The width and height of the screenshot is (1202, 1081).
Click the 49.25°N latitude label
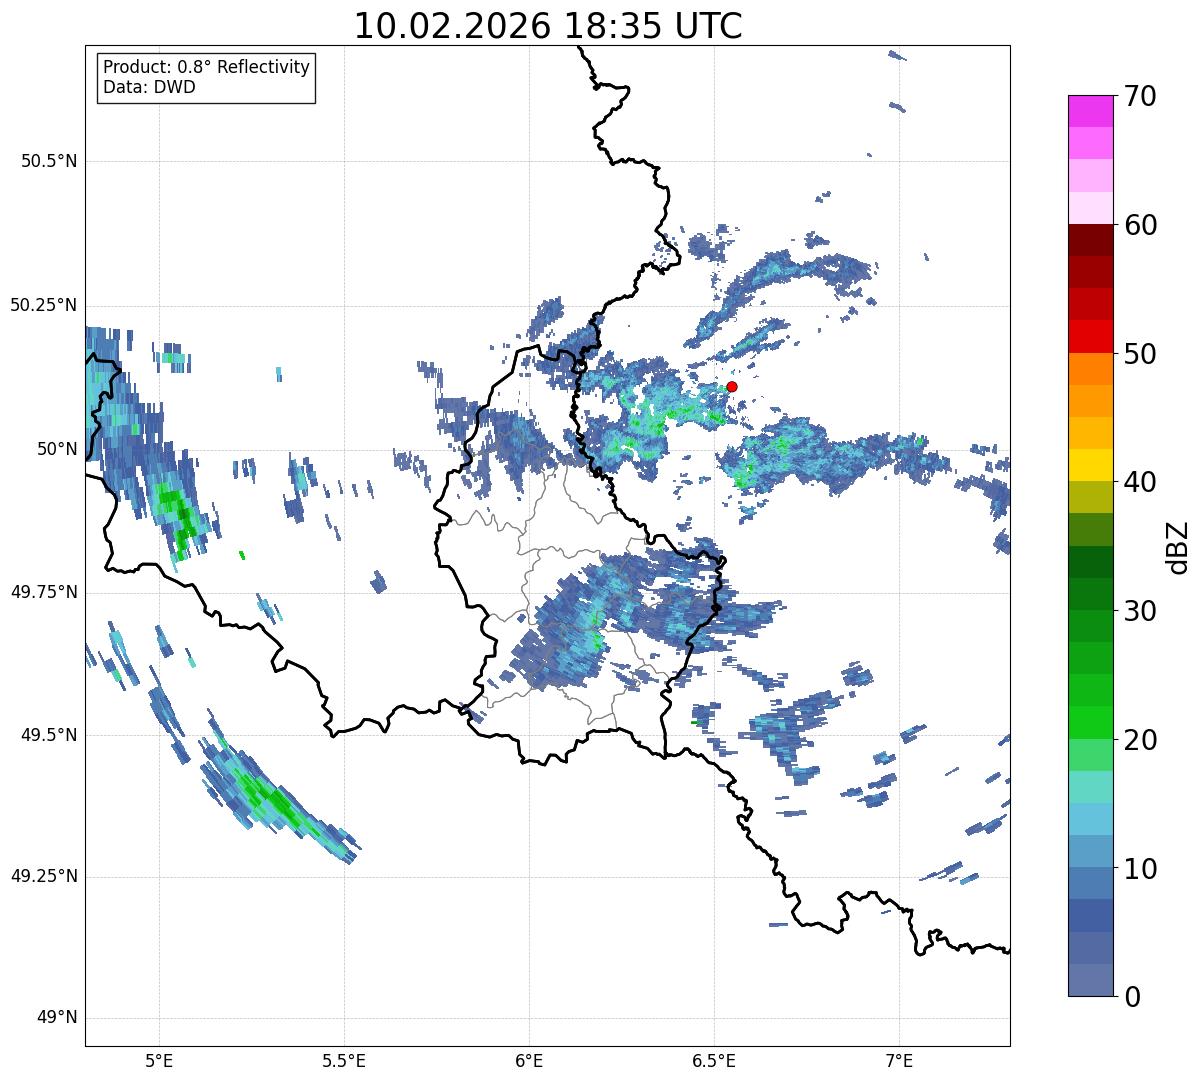pyautogui.click(x=44, y=877)
